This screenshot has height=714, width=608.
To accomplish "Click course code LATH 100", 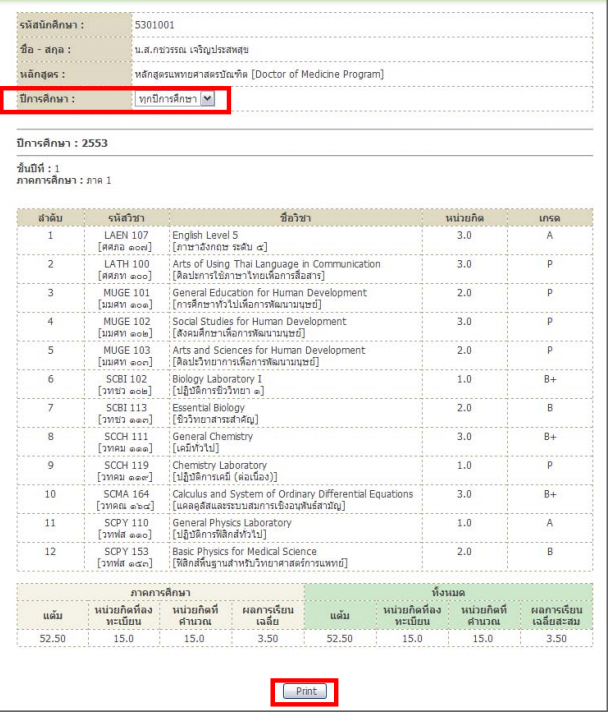I will (126, 264).
